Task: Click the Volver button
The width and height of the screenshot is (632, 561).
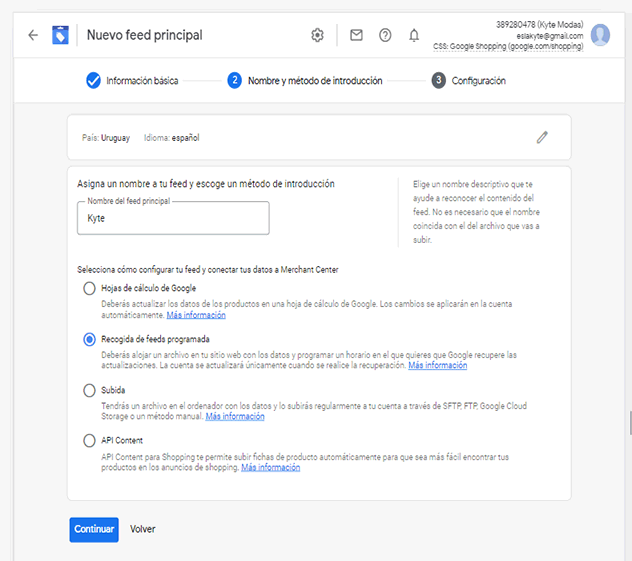Action: point(142,529)
